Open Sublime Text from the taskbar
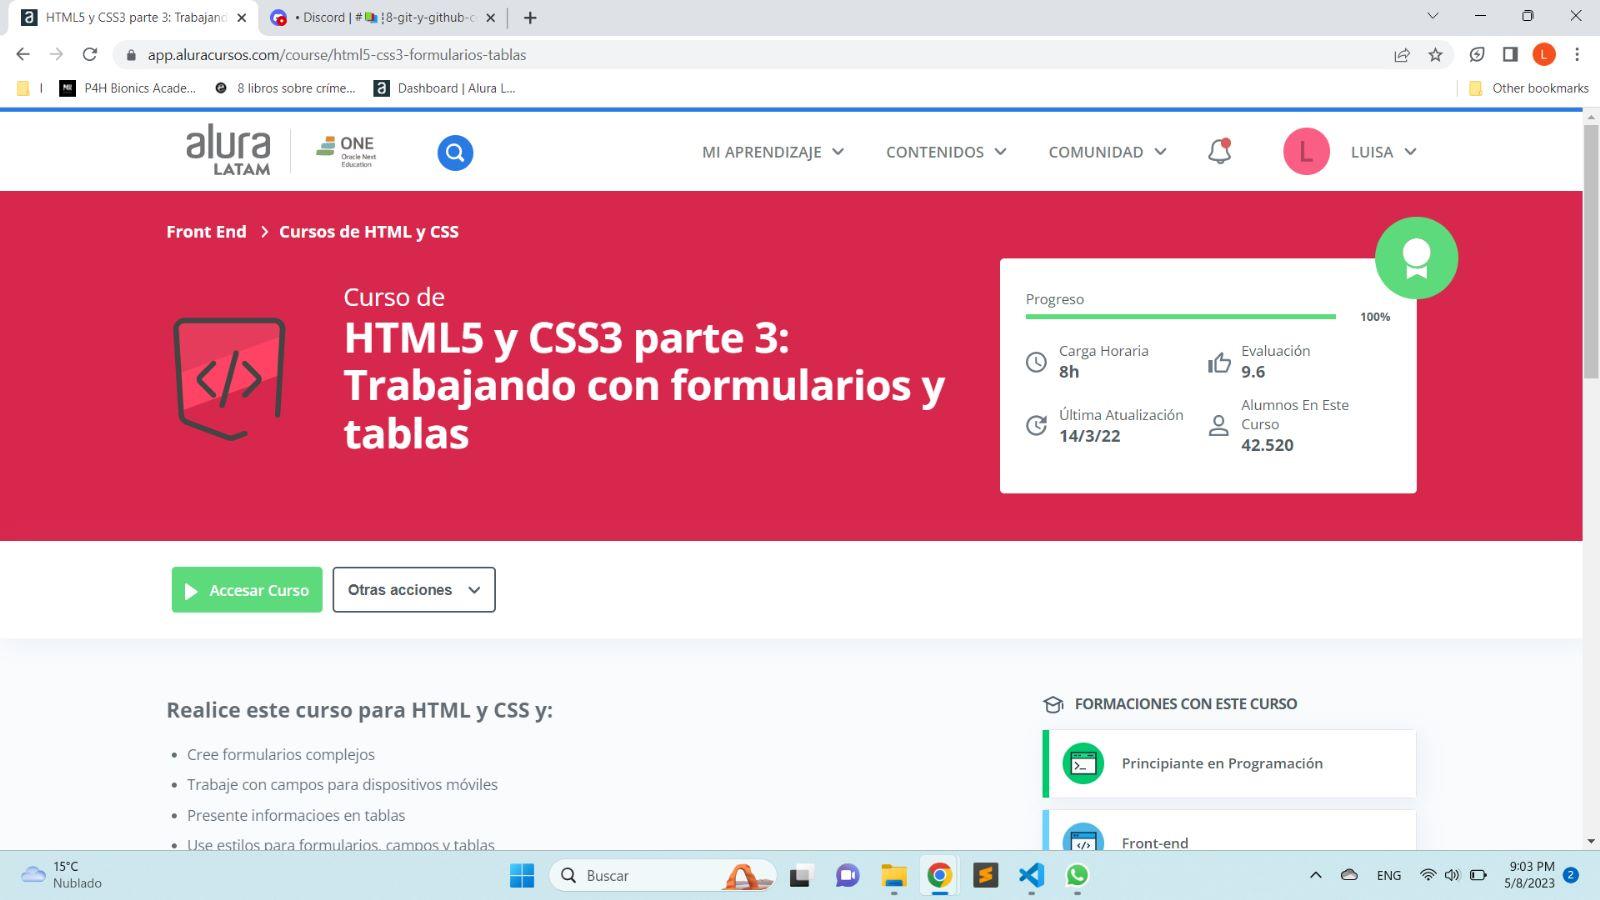The image size is (1600, 900). [x=985, y=875]
